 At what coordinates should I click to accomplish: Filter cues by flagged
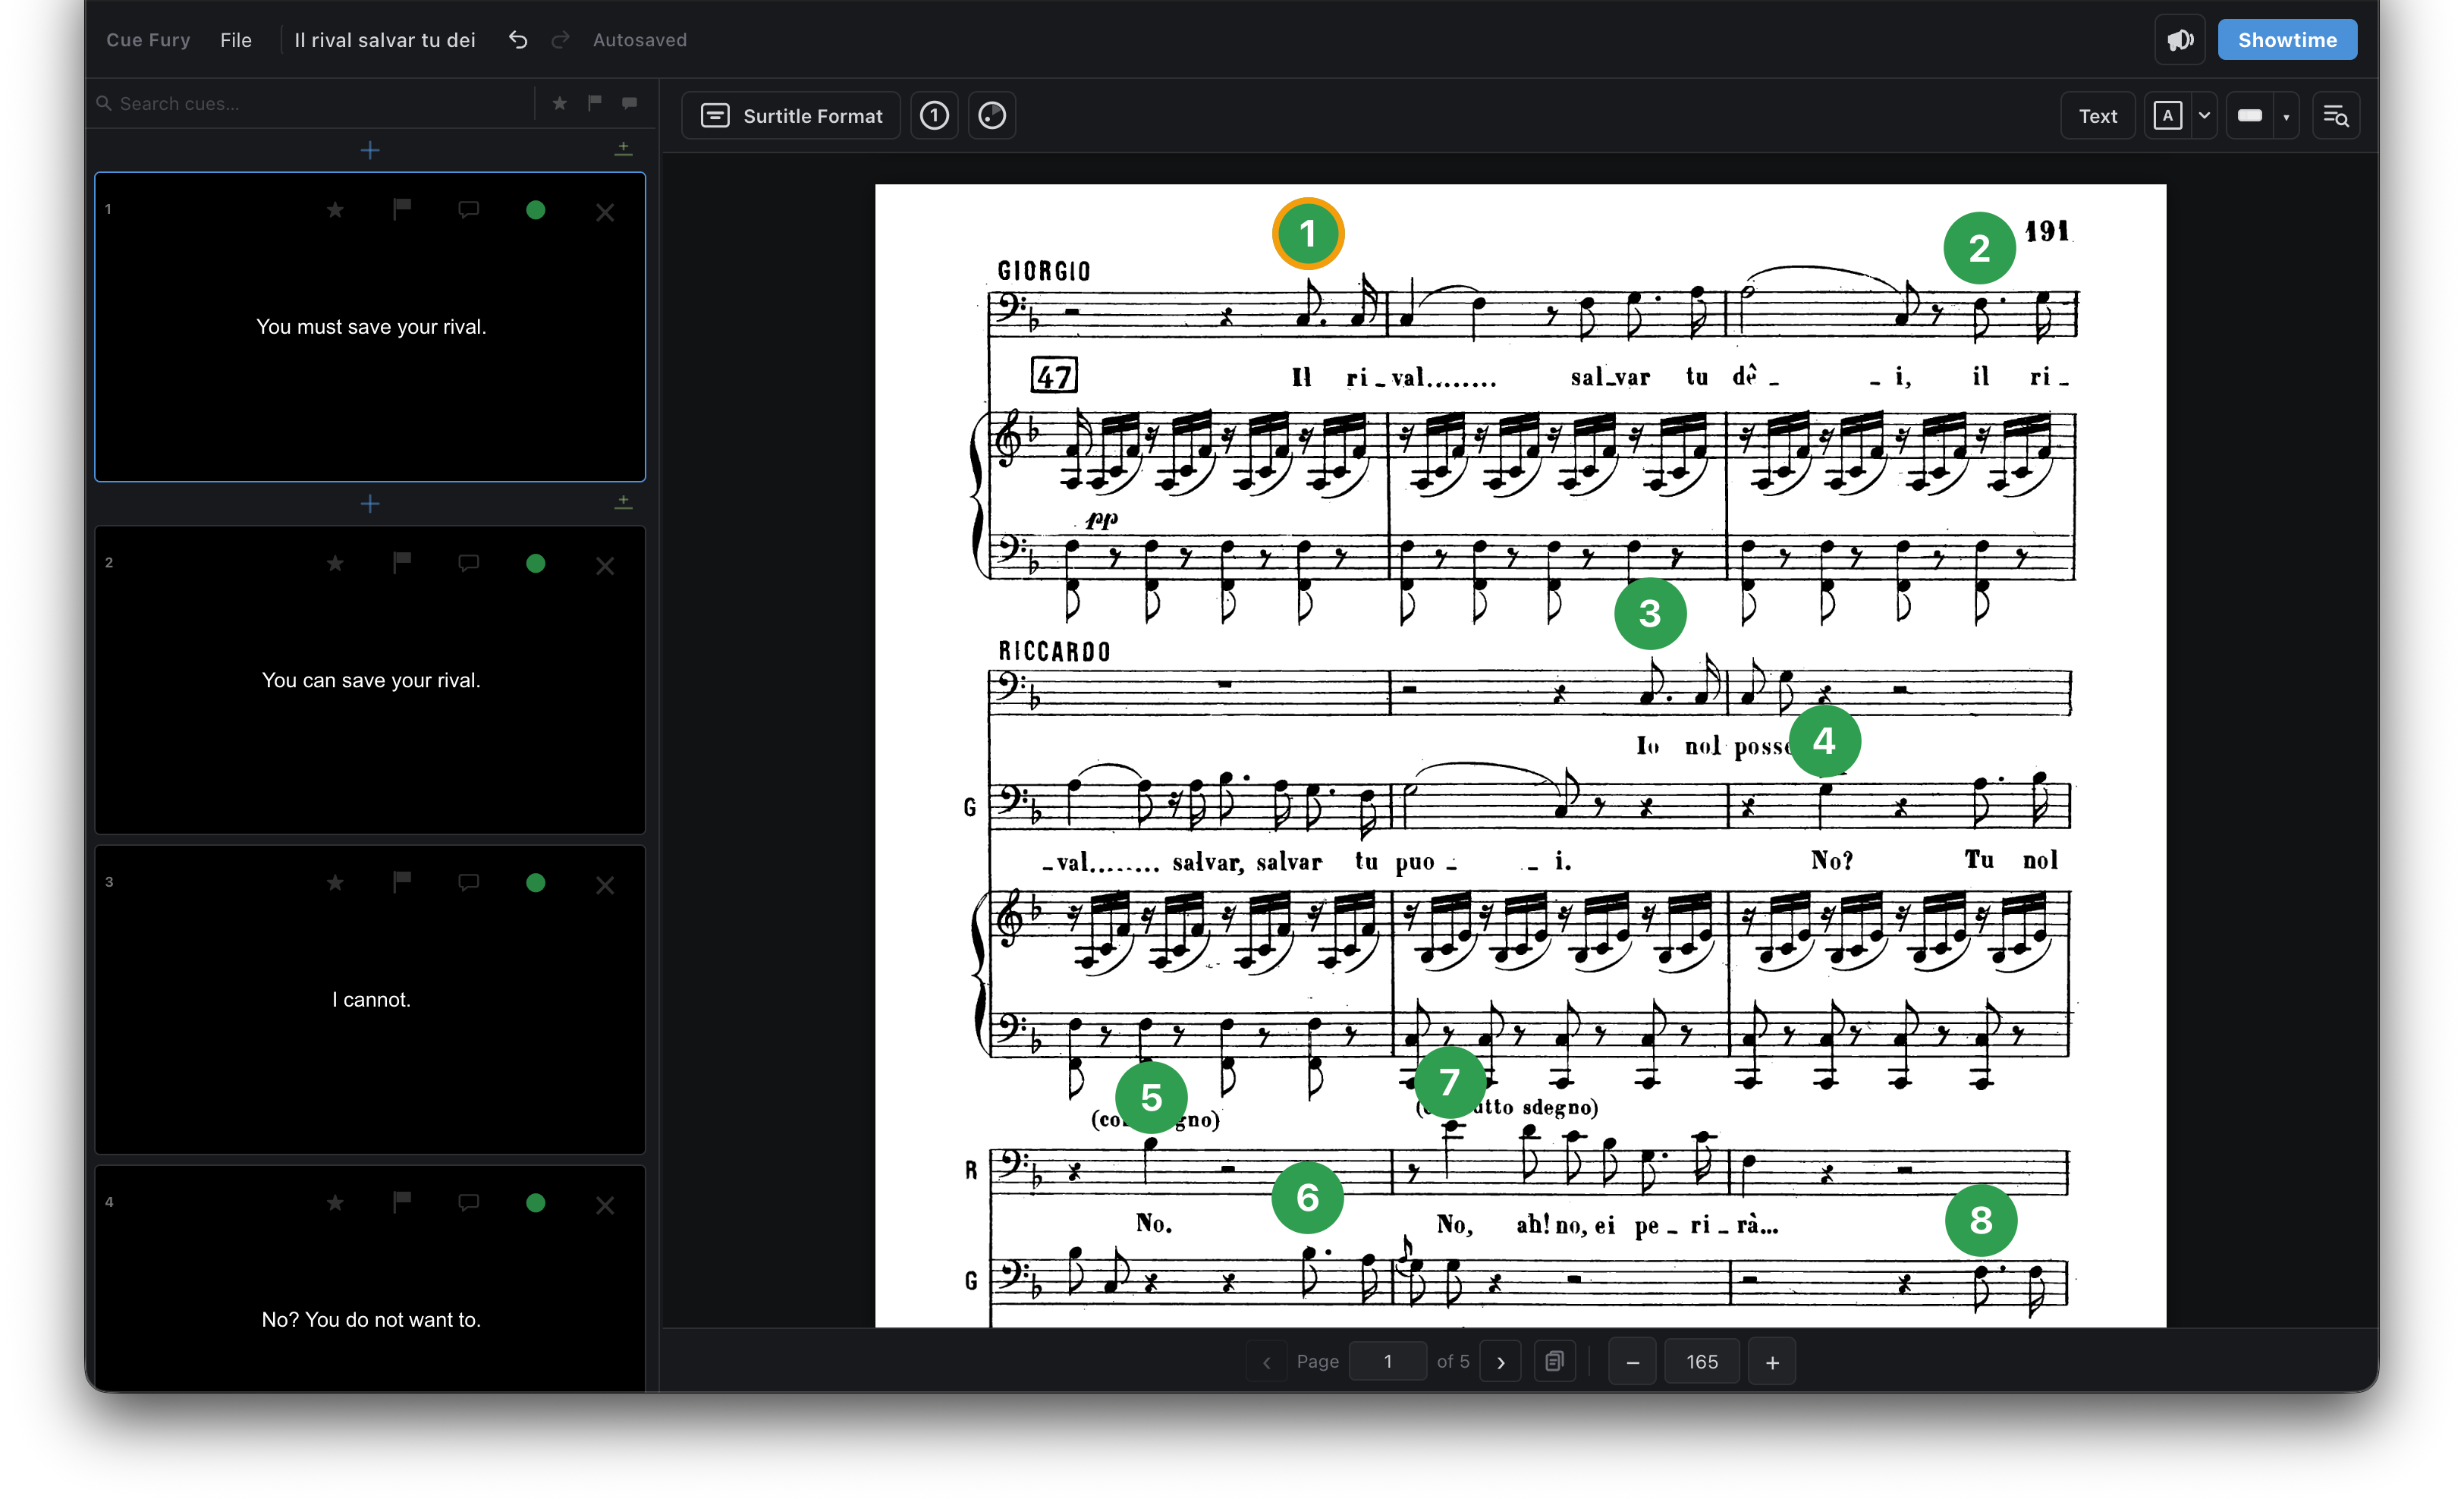coord(595,103)
